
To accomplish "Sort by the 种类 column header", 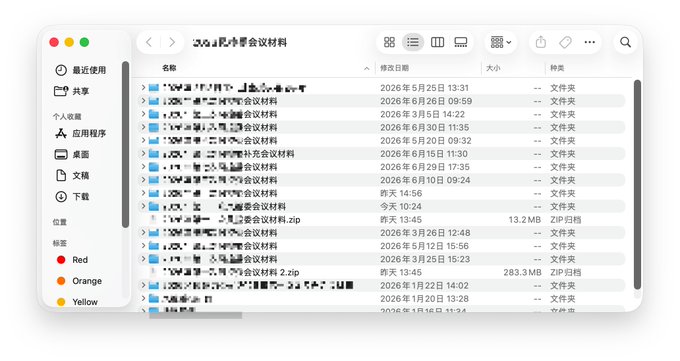I will click(x=557, y=68).
